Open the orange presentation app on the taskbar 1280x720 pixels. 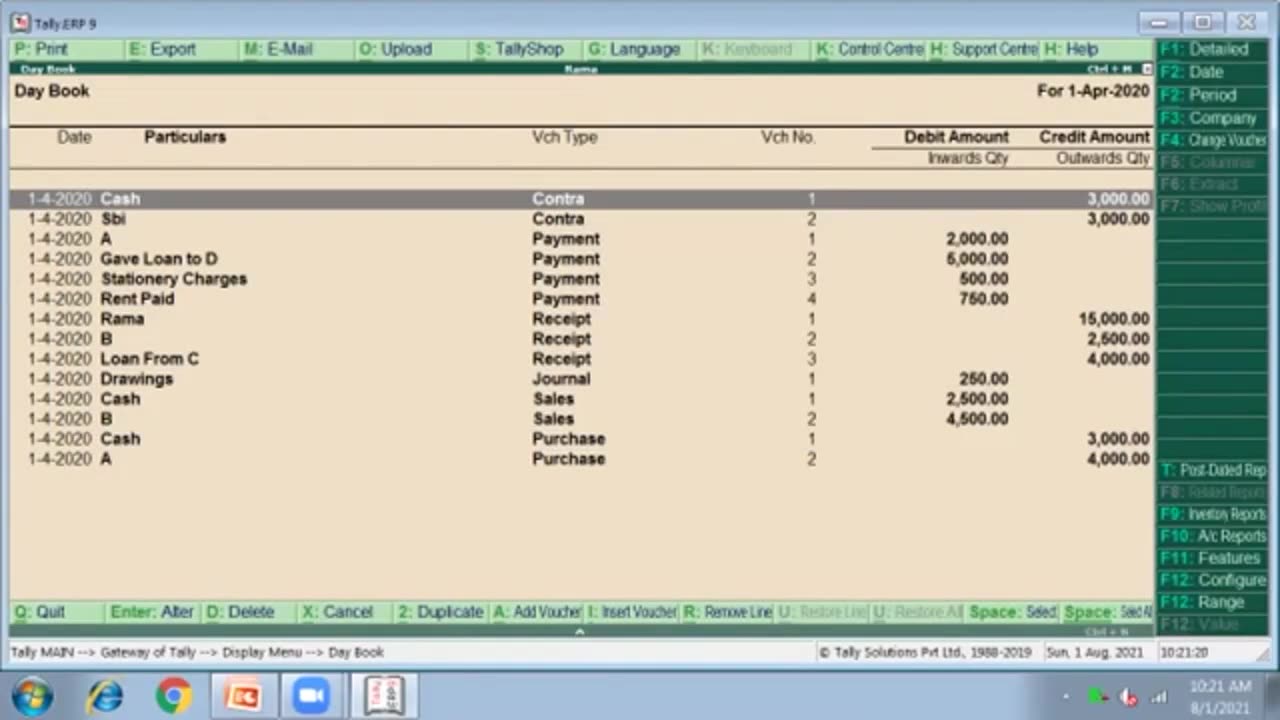[x=242, y=696]
